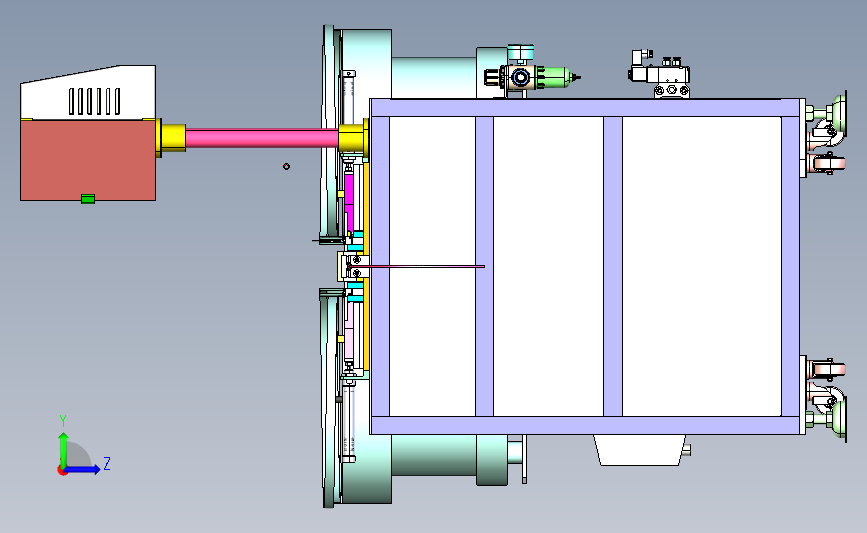Click the green Y axis of the triad

pyautogui.click(x=64, y=450)
